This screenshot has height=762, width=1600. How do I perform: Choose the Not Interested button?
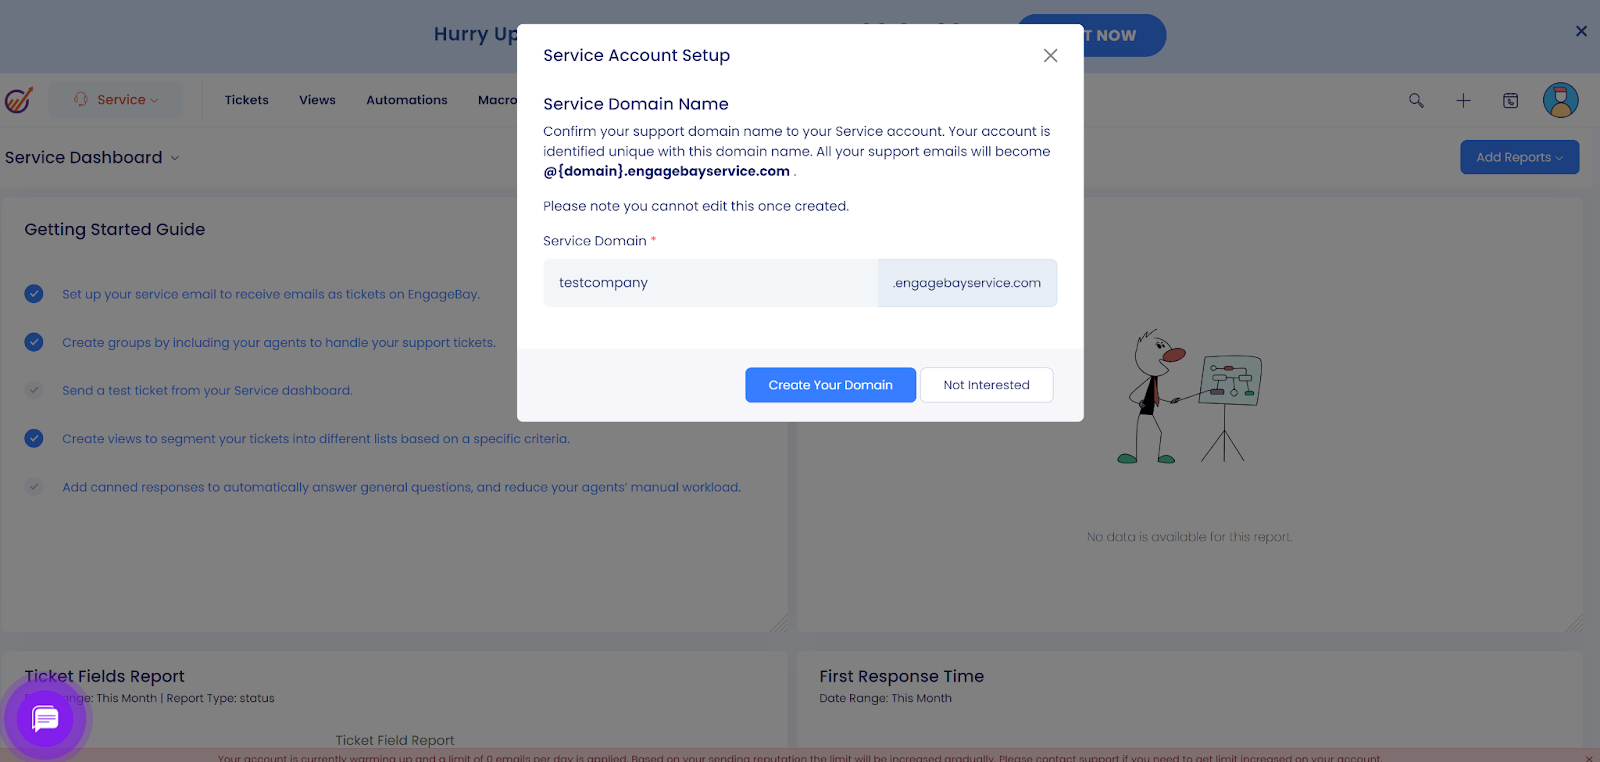click(x=986, y=385)
